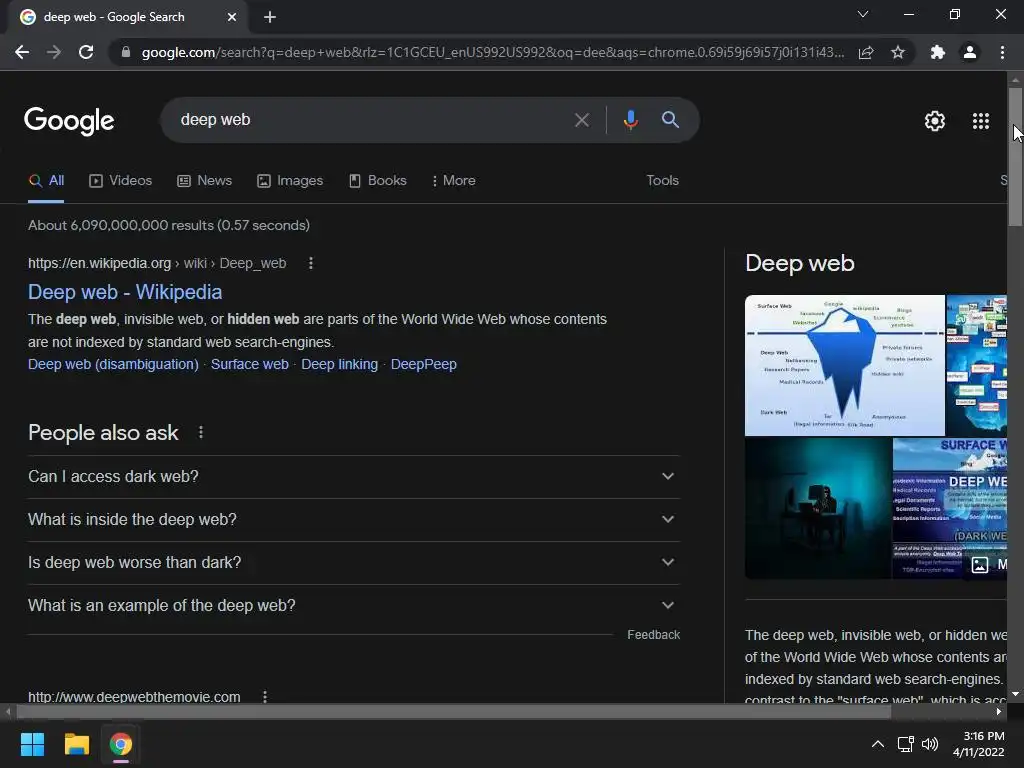Start voice search with microphone icon
The height and width of the screenshot is (768, 1024).
pyautogui.click(x=630, y=120)
